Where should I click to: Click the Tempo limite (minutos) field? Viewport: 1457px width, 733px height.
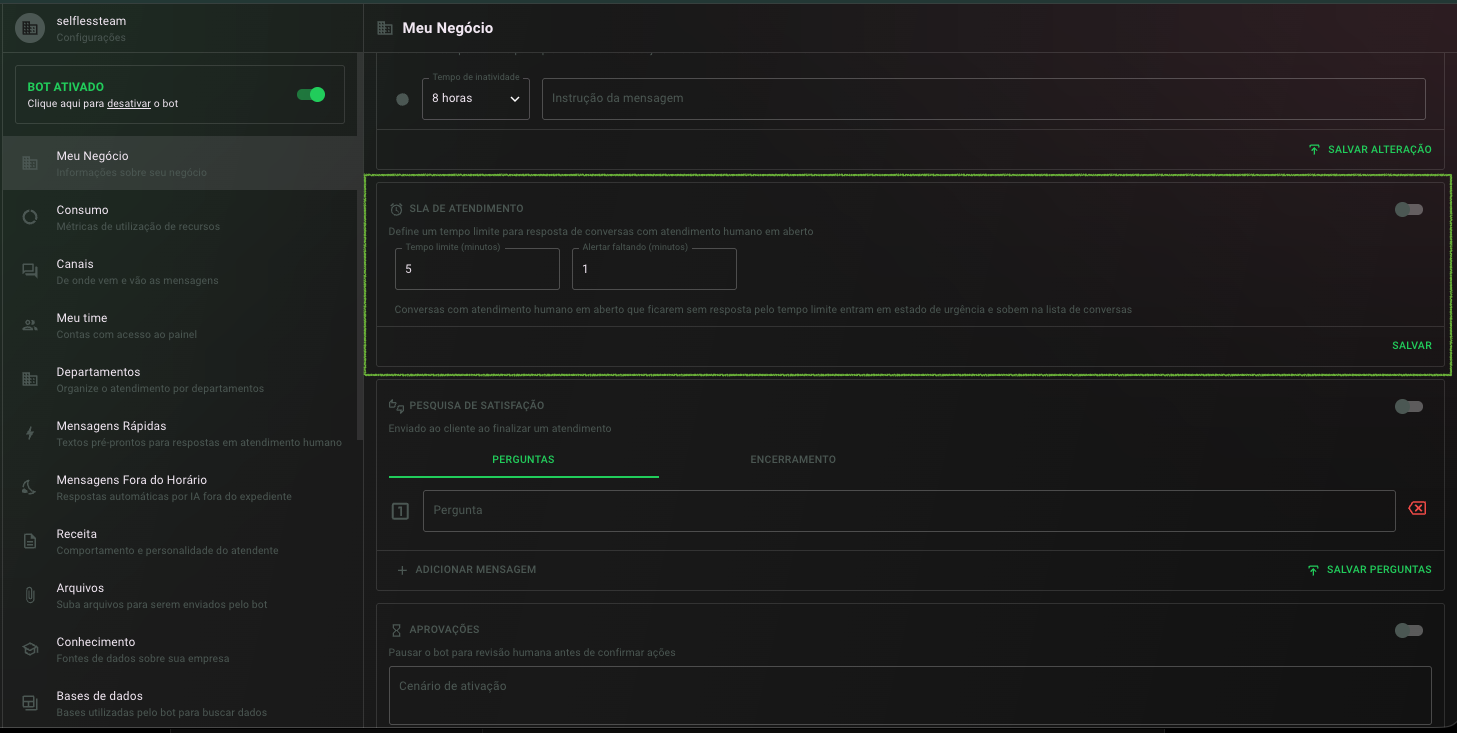[x=477, y=269]
